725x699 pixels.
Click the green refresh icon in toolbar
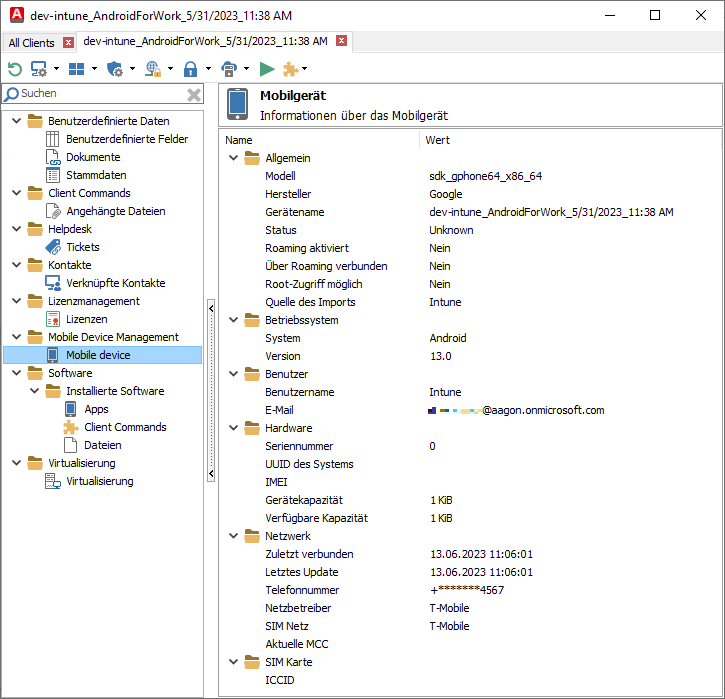point(14,69)
